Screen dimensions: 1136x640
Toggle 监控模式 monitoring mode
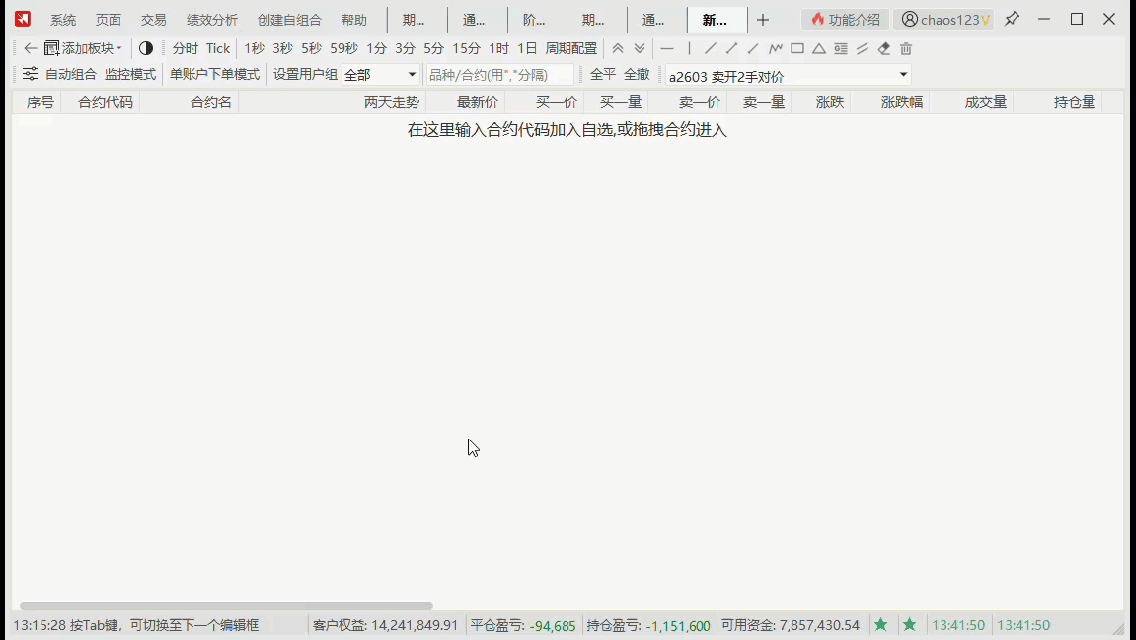pos(130,74)
